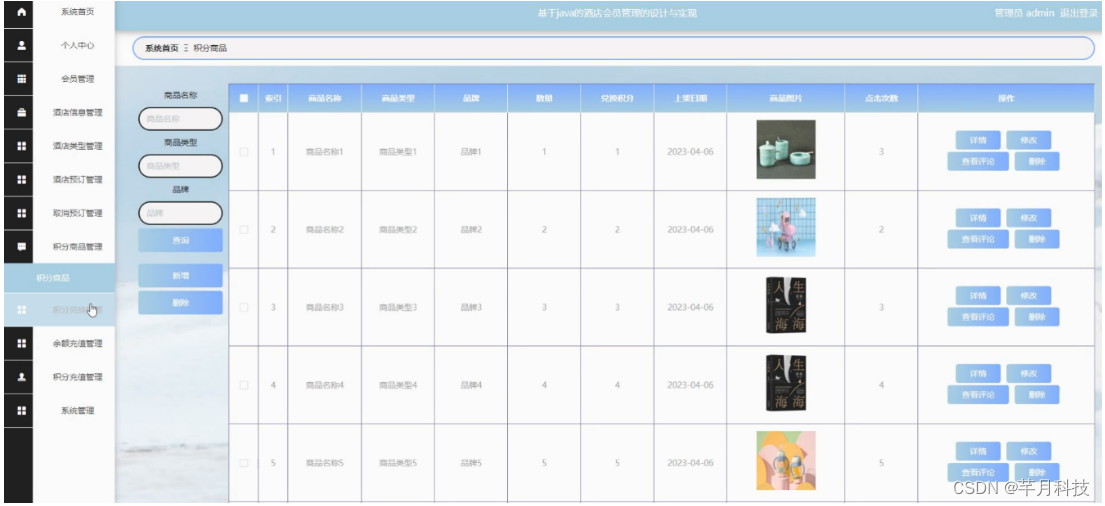The height and width of the screenshot is (506, 1105).
Task: Open 详情 for 商品名称2
Action: (977, 218)
